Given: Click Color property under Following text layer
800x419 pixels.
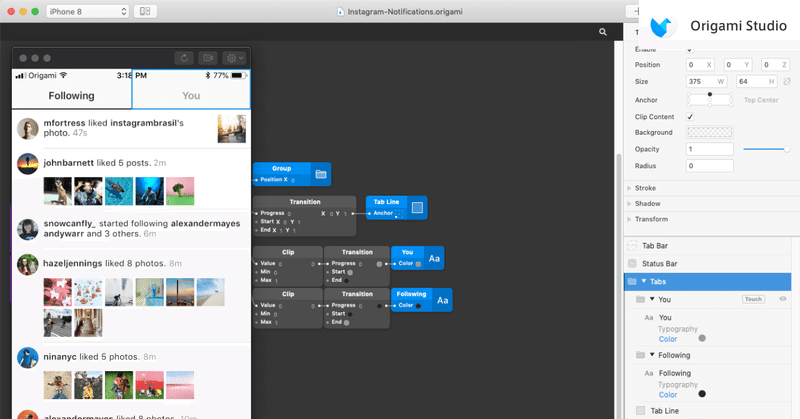Looking at the screenshot, I should click(668, 395).
